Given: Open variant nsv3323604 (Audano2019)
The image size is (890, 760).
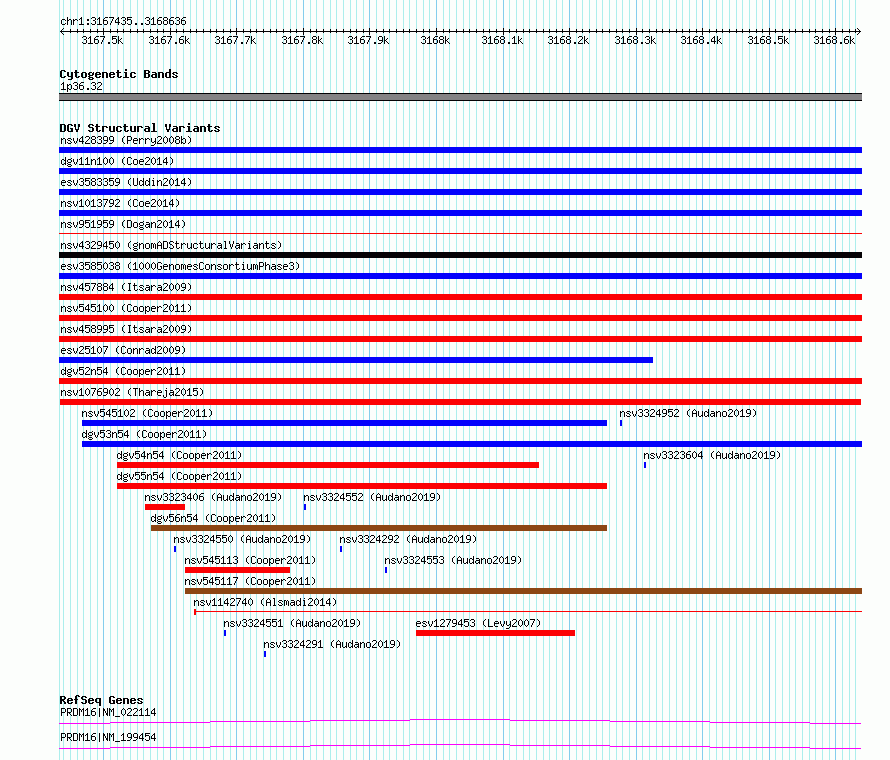Looking at the screenshot, I should (x=712, y=455).
